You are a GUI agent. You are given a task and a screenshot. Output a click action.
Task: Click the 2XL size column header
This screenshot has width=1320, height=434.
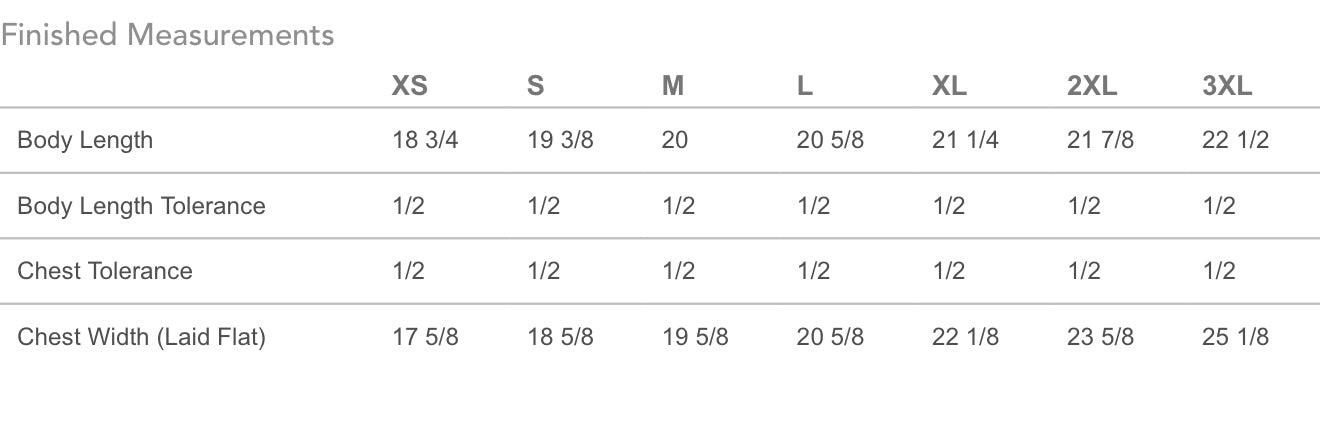point(1092,87)
